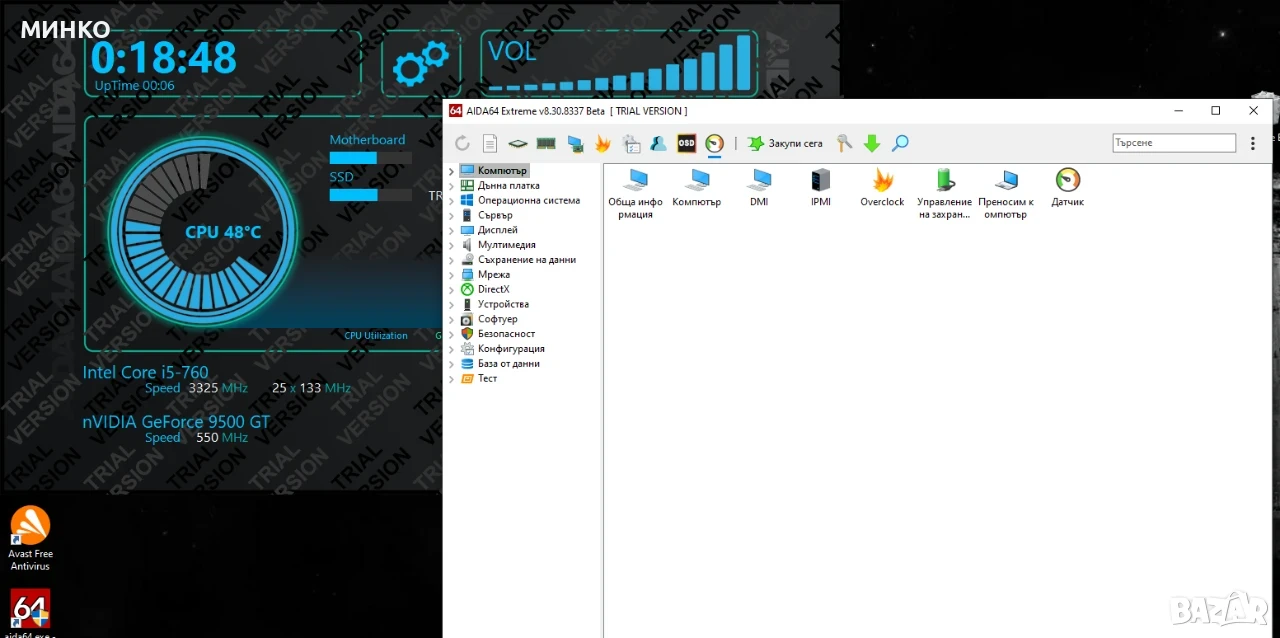Select Софтуер in the tree
The image size is (1280, 638).
(x=498, y=319)
